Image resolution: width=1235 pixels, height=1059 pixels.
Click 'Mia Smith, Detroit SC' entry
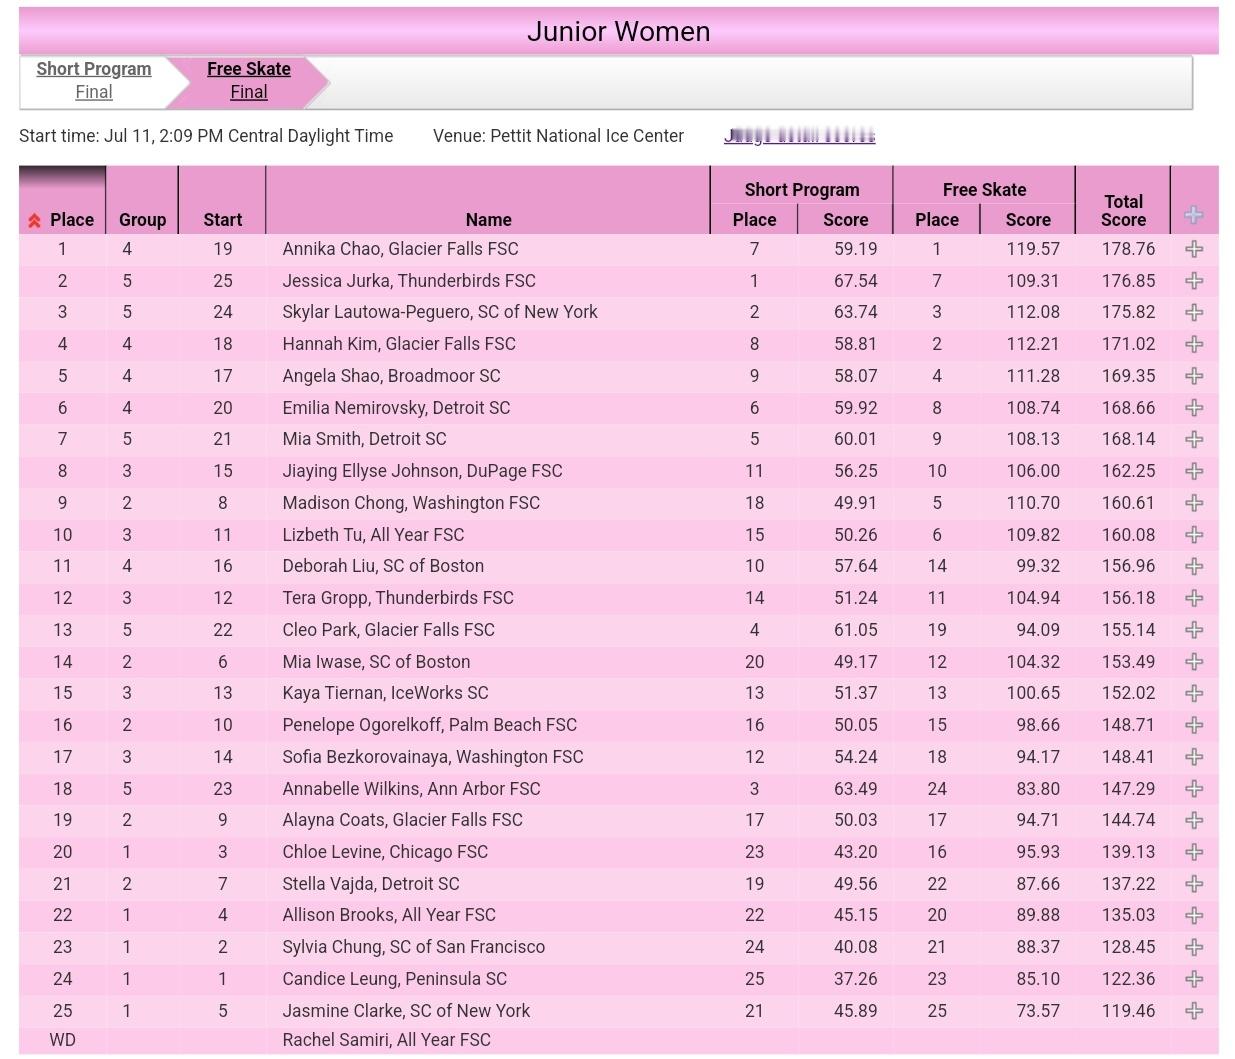click(x=364, y=439)
